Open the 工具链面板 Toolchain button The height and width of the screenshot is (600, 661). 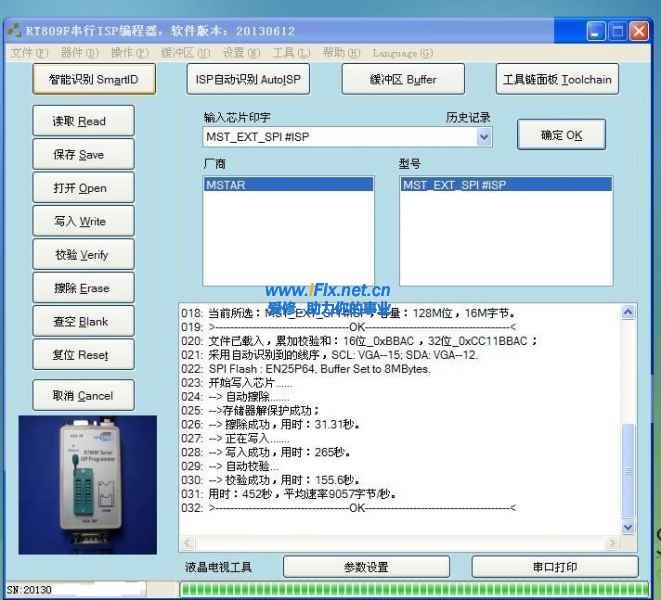tap(557, 79)
